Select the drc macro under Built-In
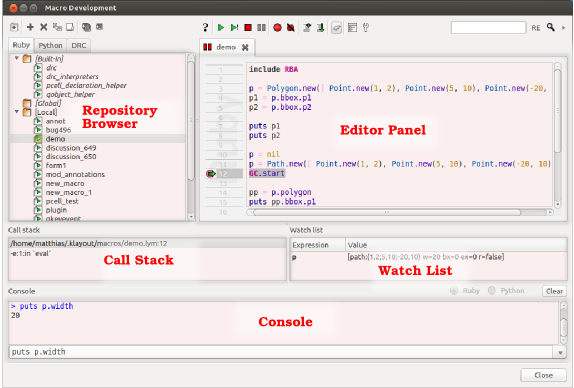The image size is (574, 388). [x=51, y=68]
